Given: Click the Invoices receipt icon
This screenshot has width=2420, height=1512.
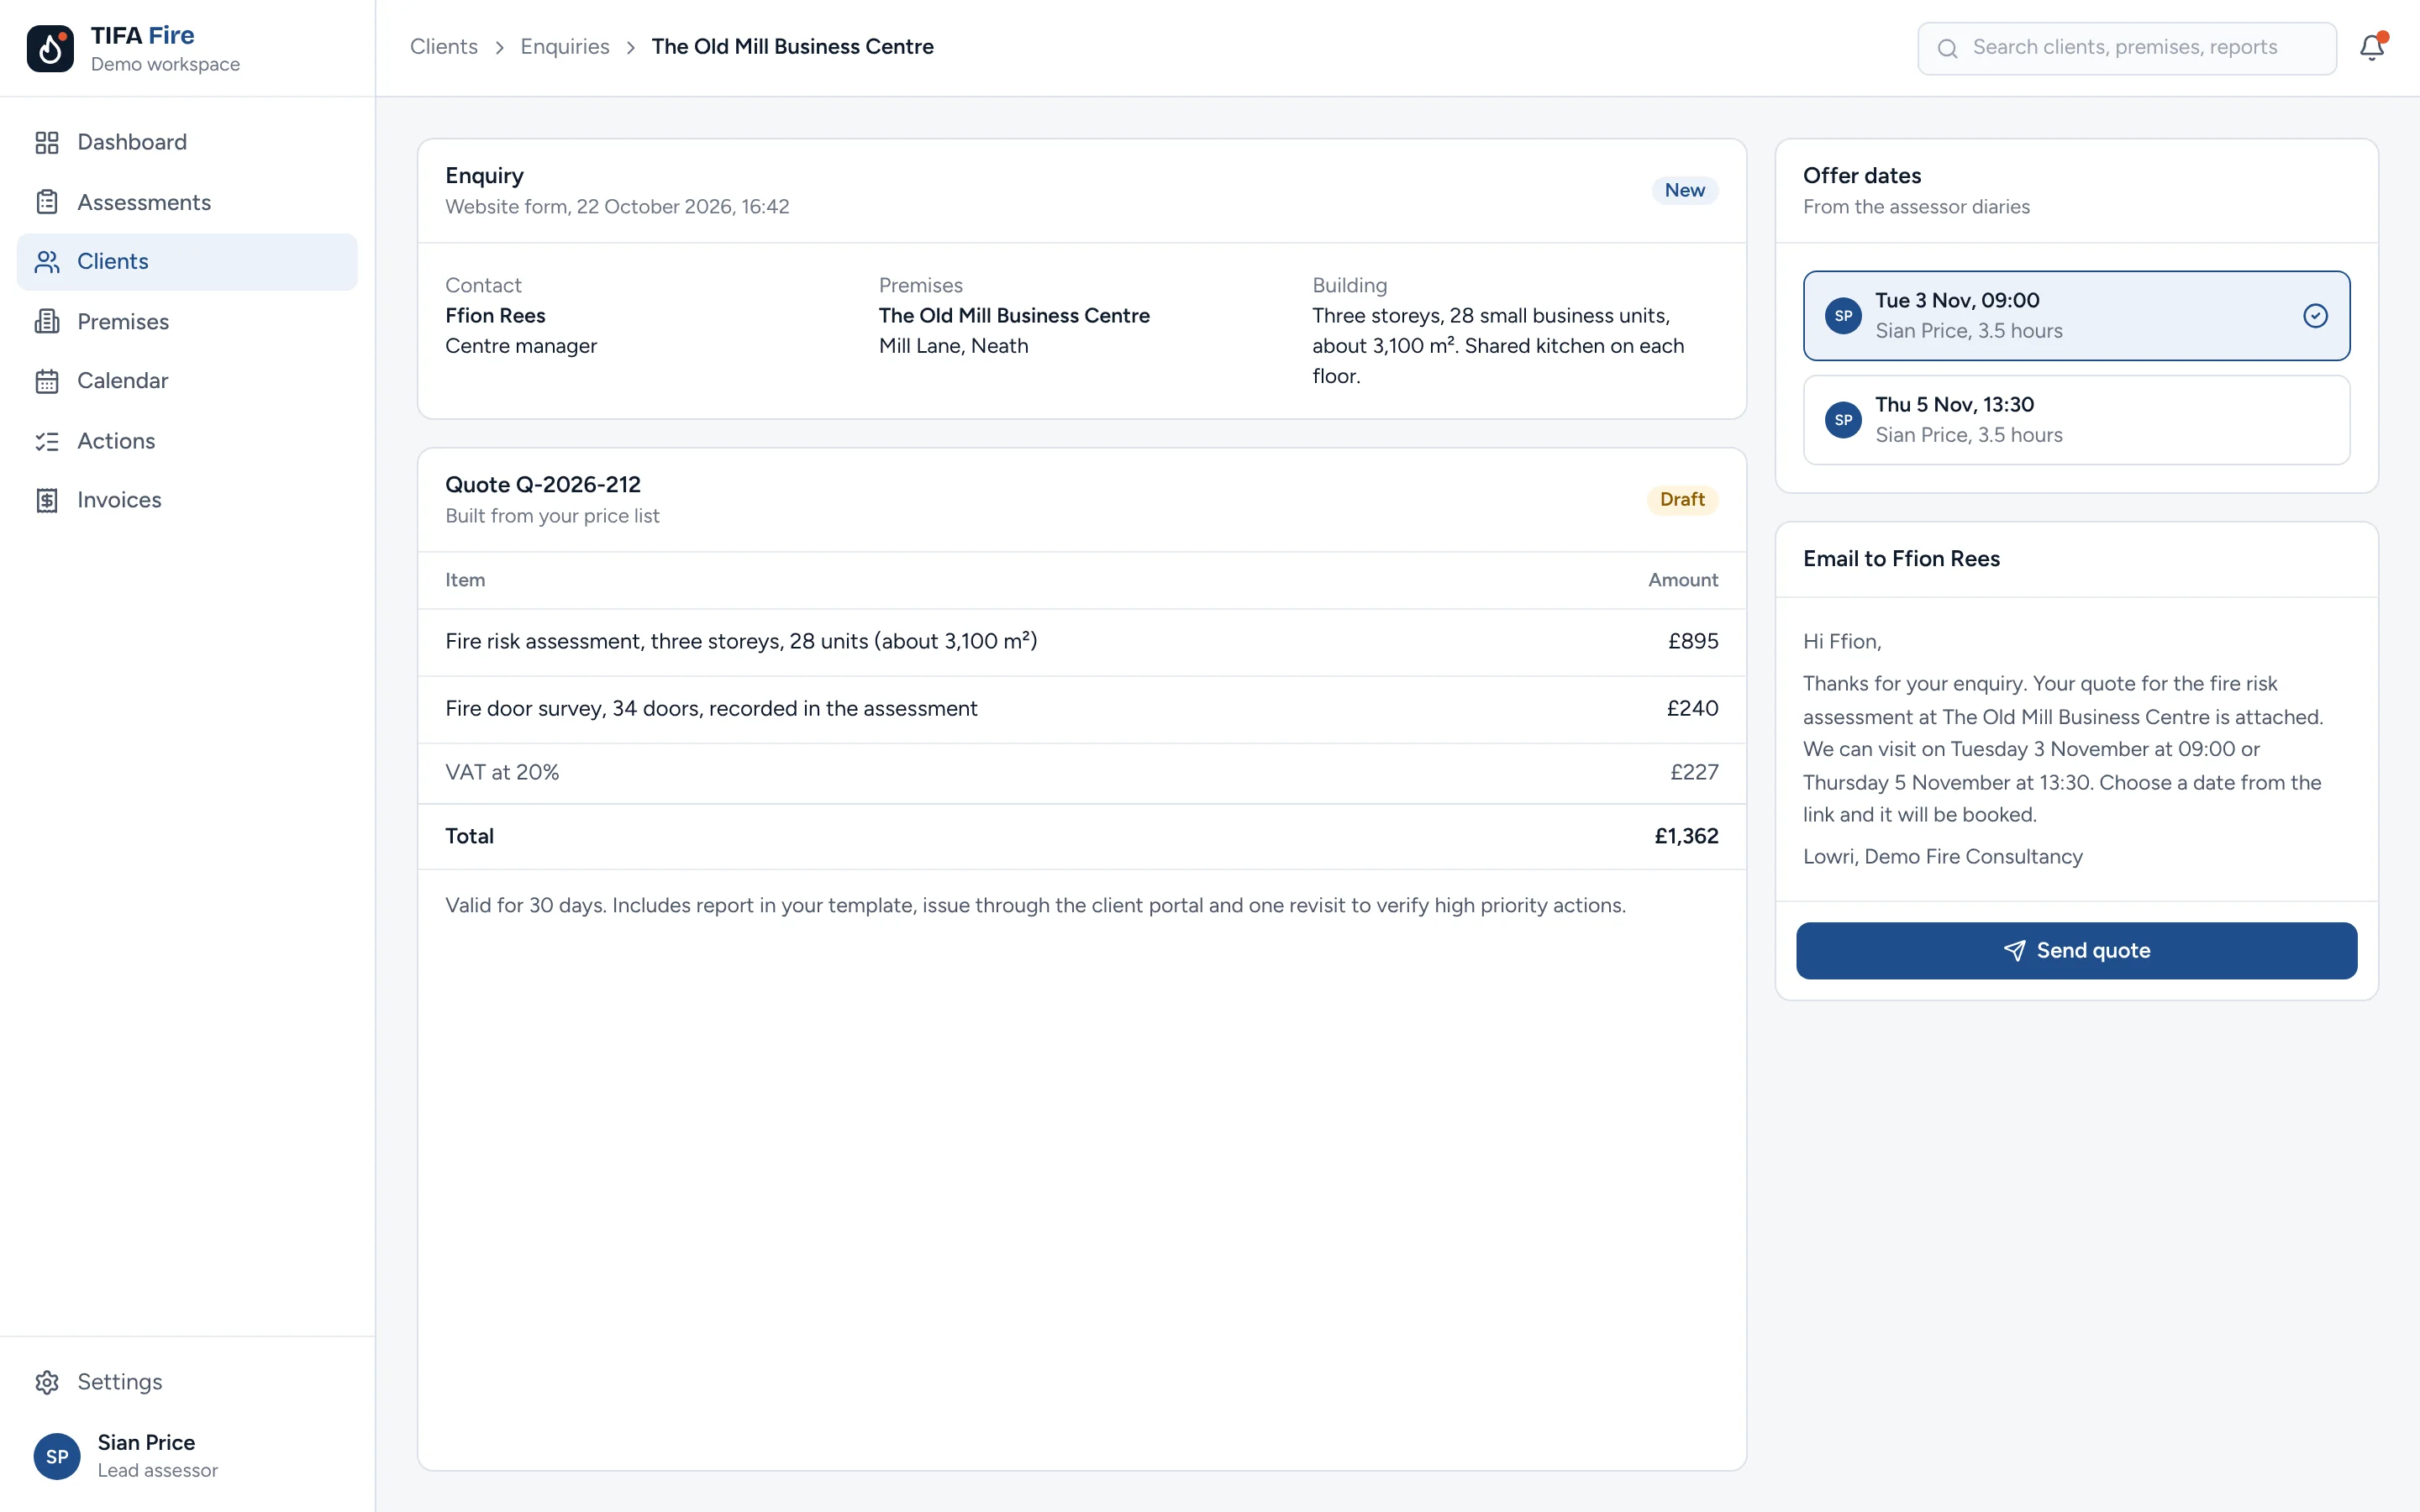Looking at the screenshot, I should [x=47, y=500].
